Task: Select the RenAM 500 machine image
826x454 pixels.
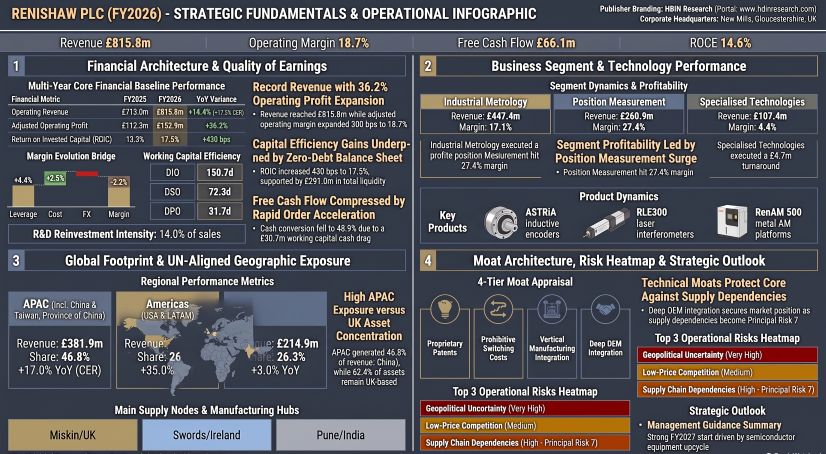Action: click(x=732, y=221)
